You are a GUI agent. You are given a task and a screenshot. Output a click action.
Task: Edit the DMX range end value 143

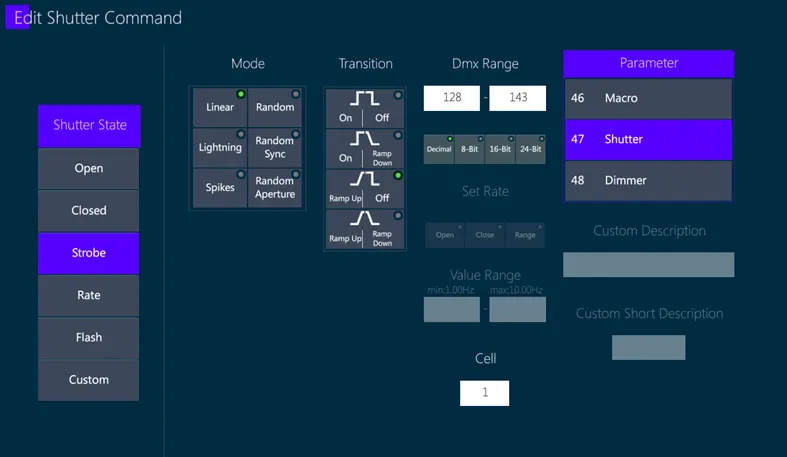[x=517, y=98]
